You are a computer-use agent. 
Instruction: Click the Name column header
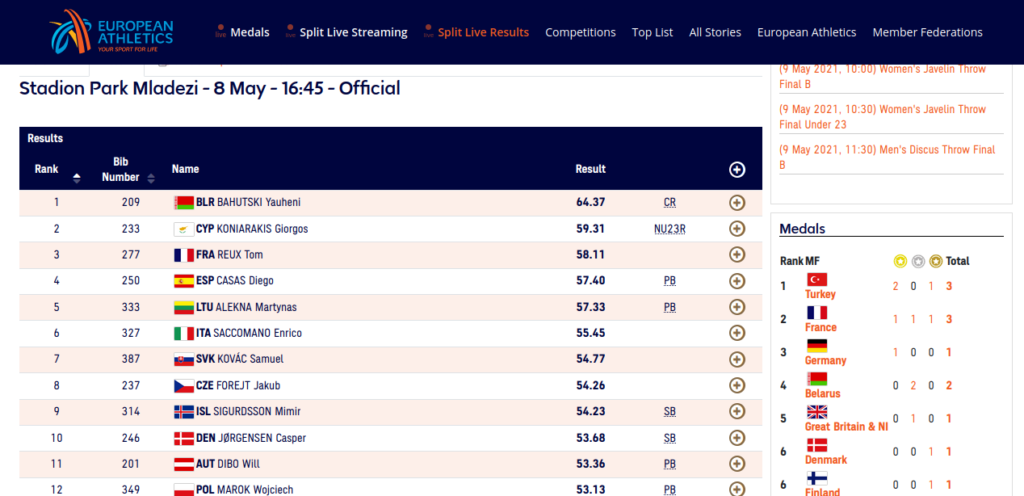[x=185, y=169]
